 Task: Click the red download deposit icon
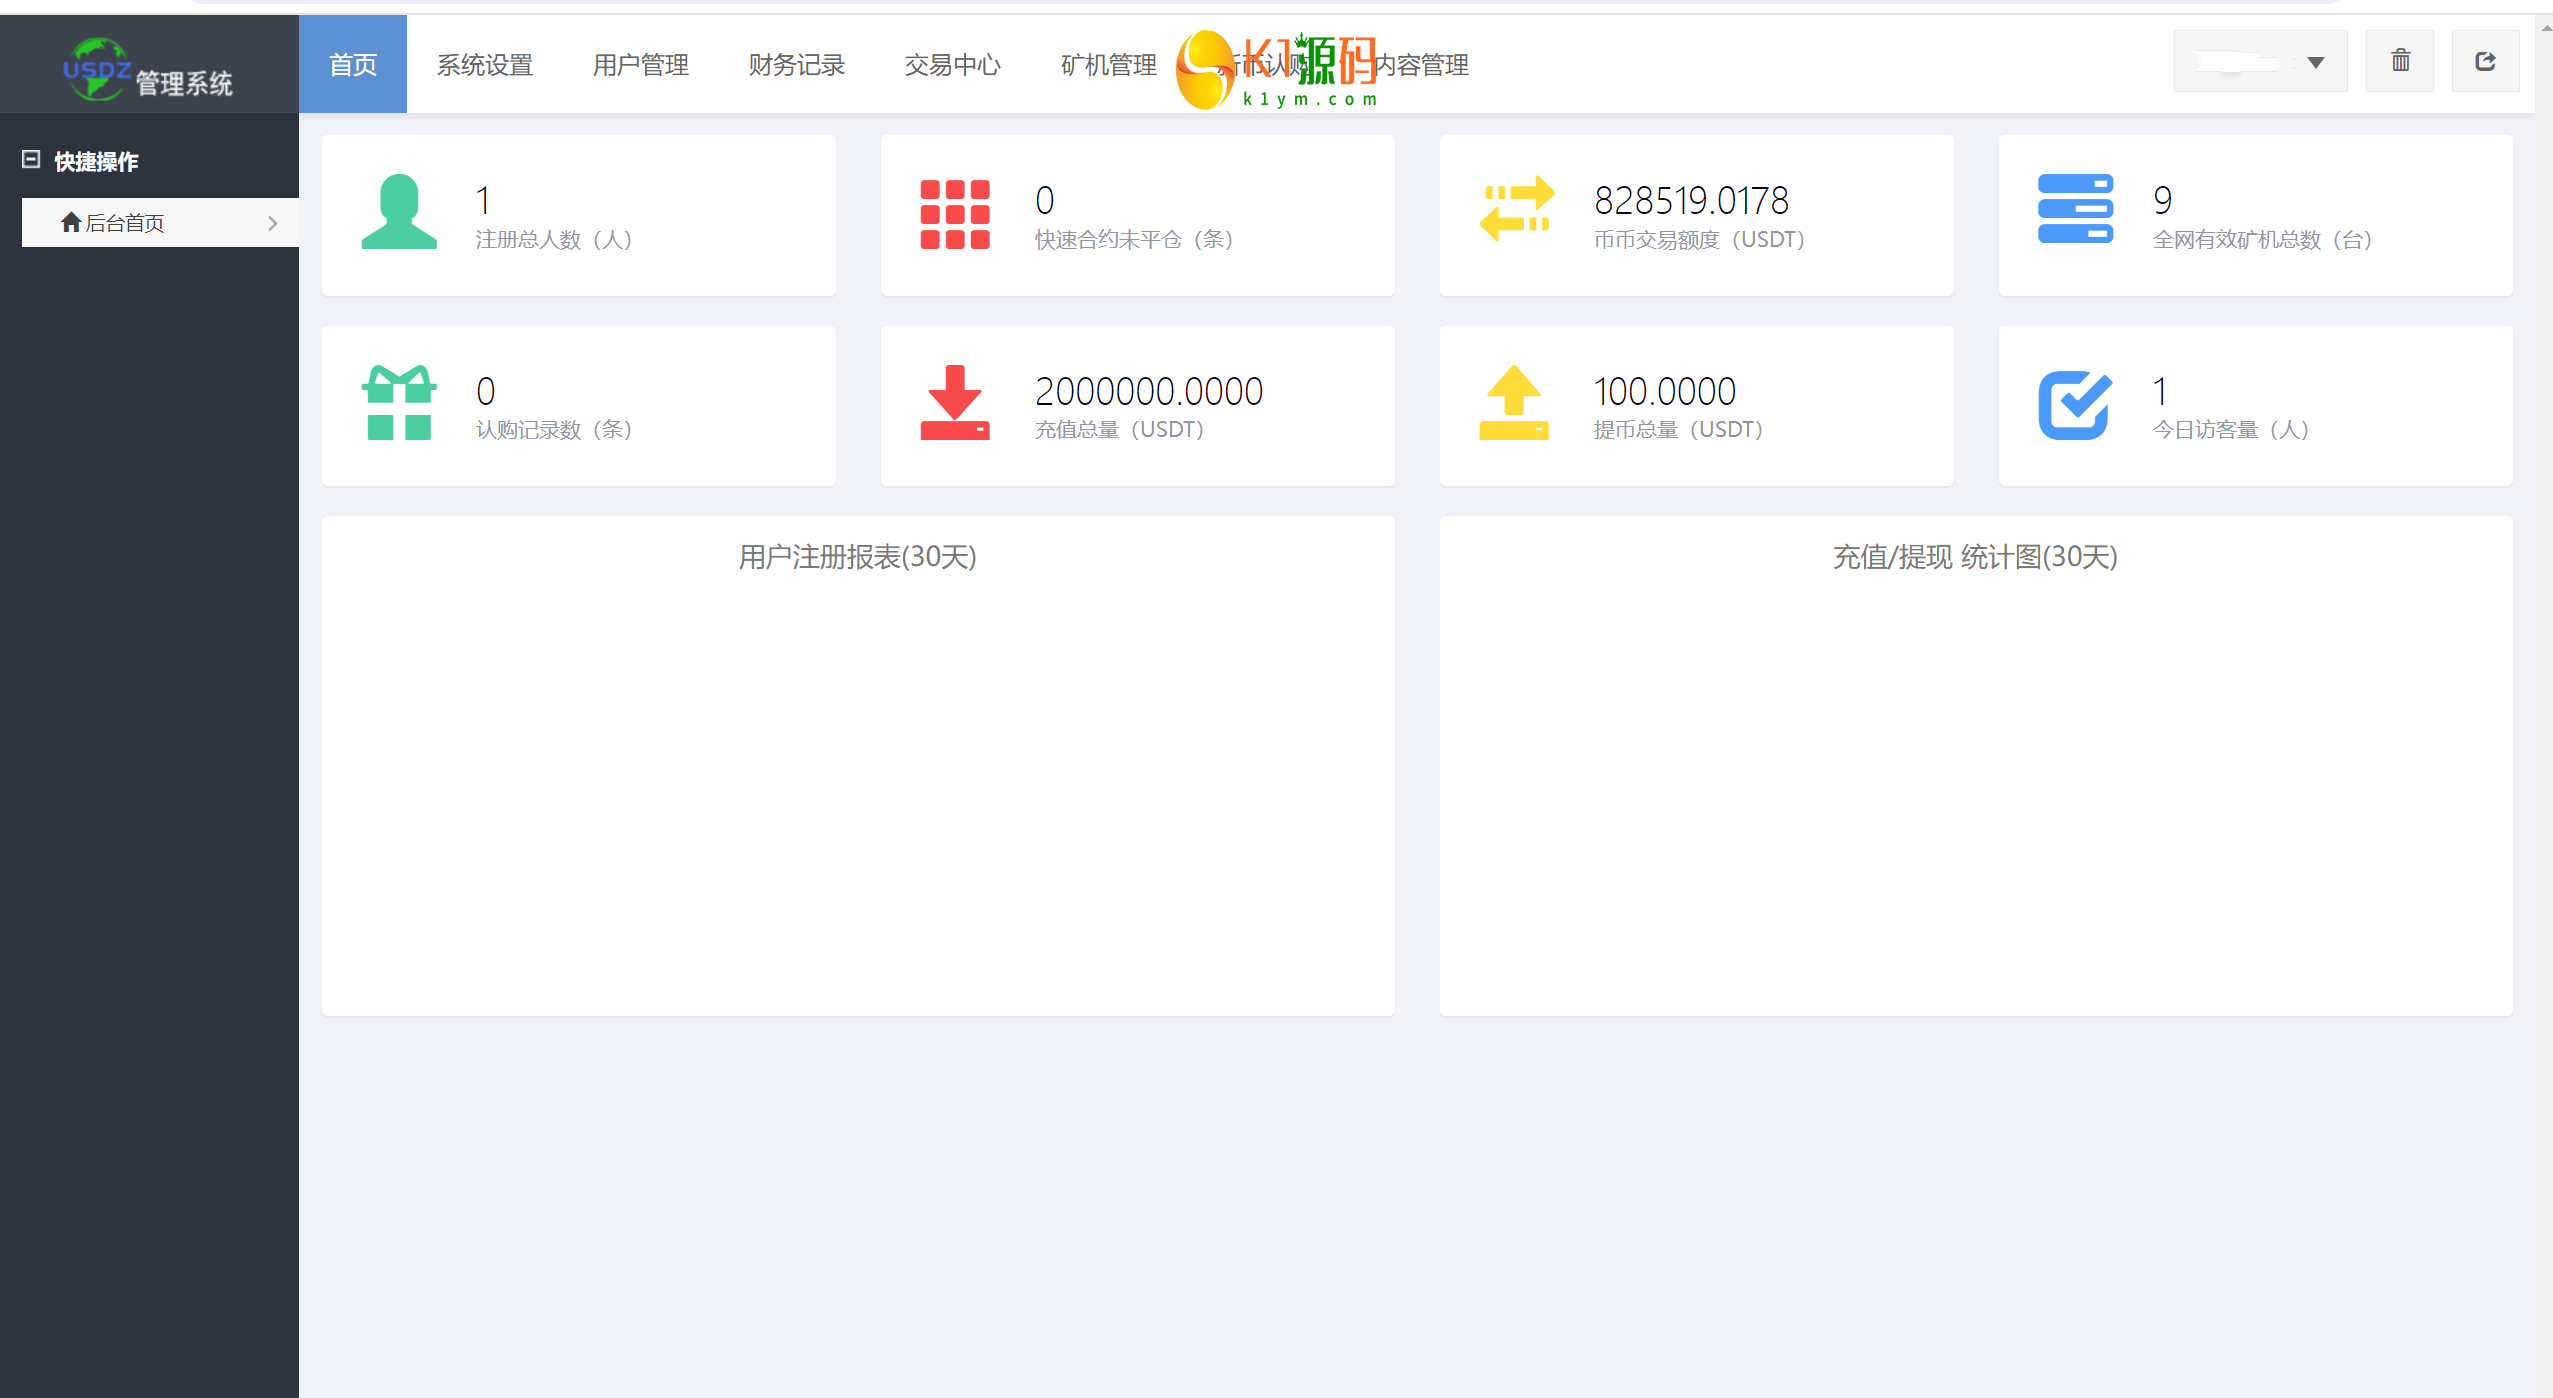[954, 403]
